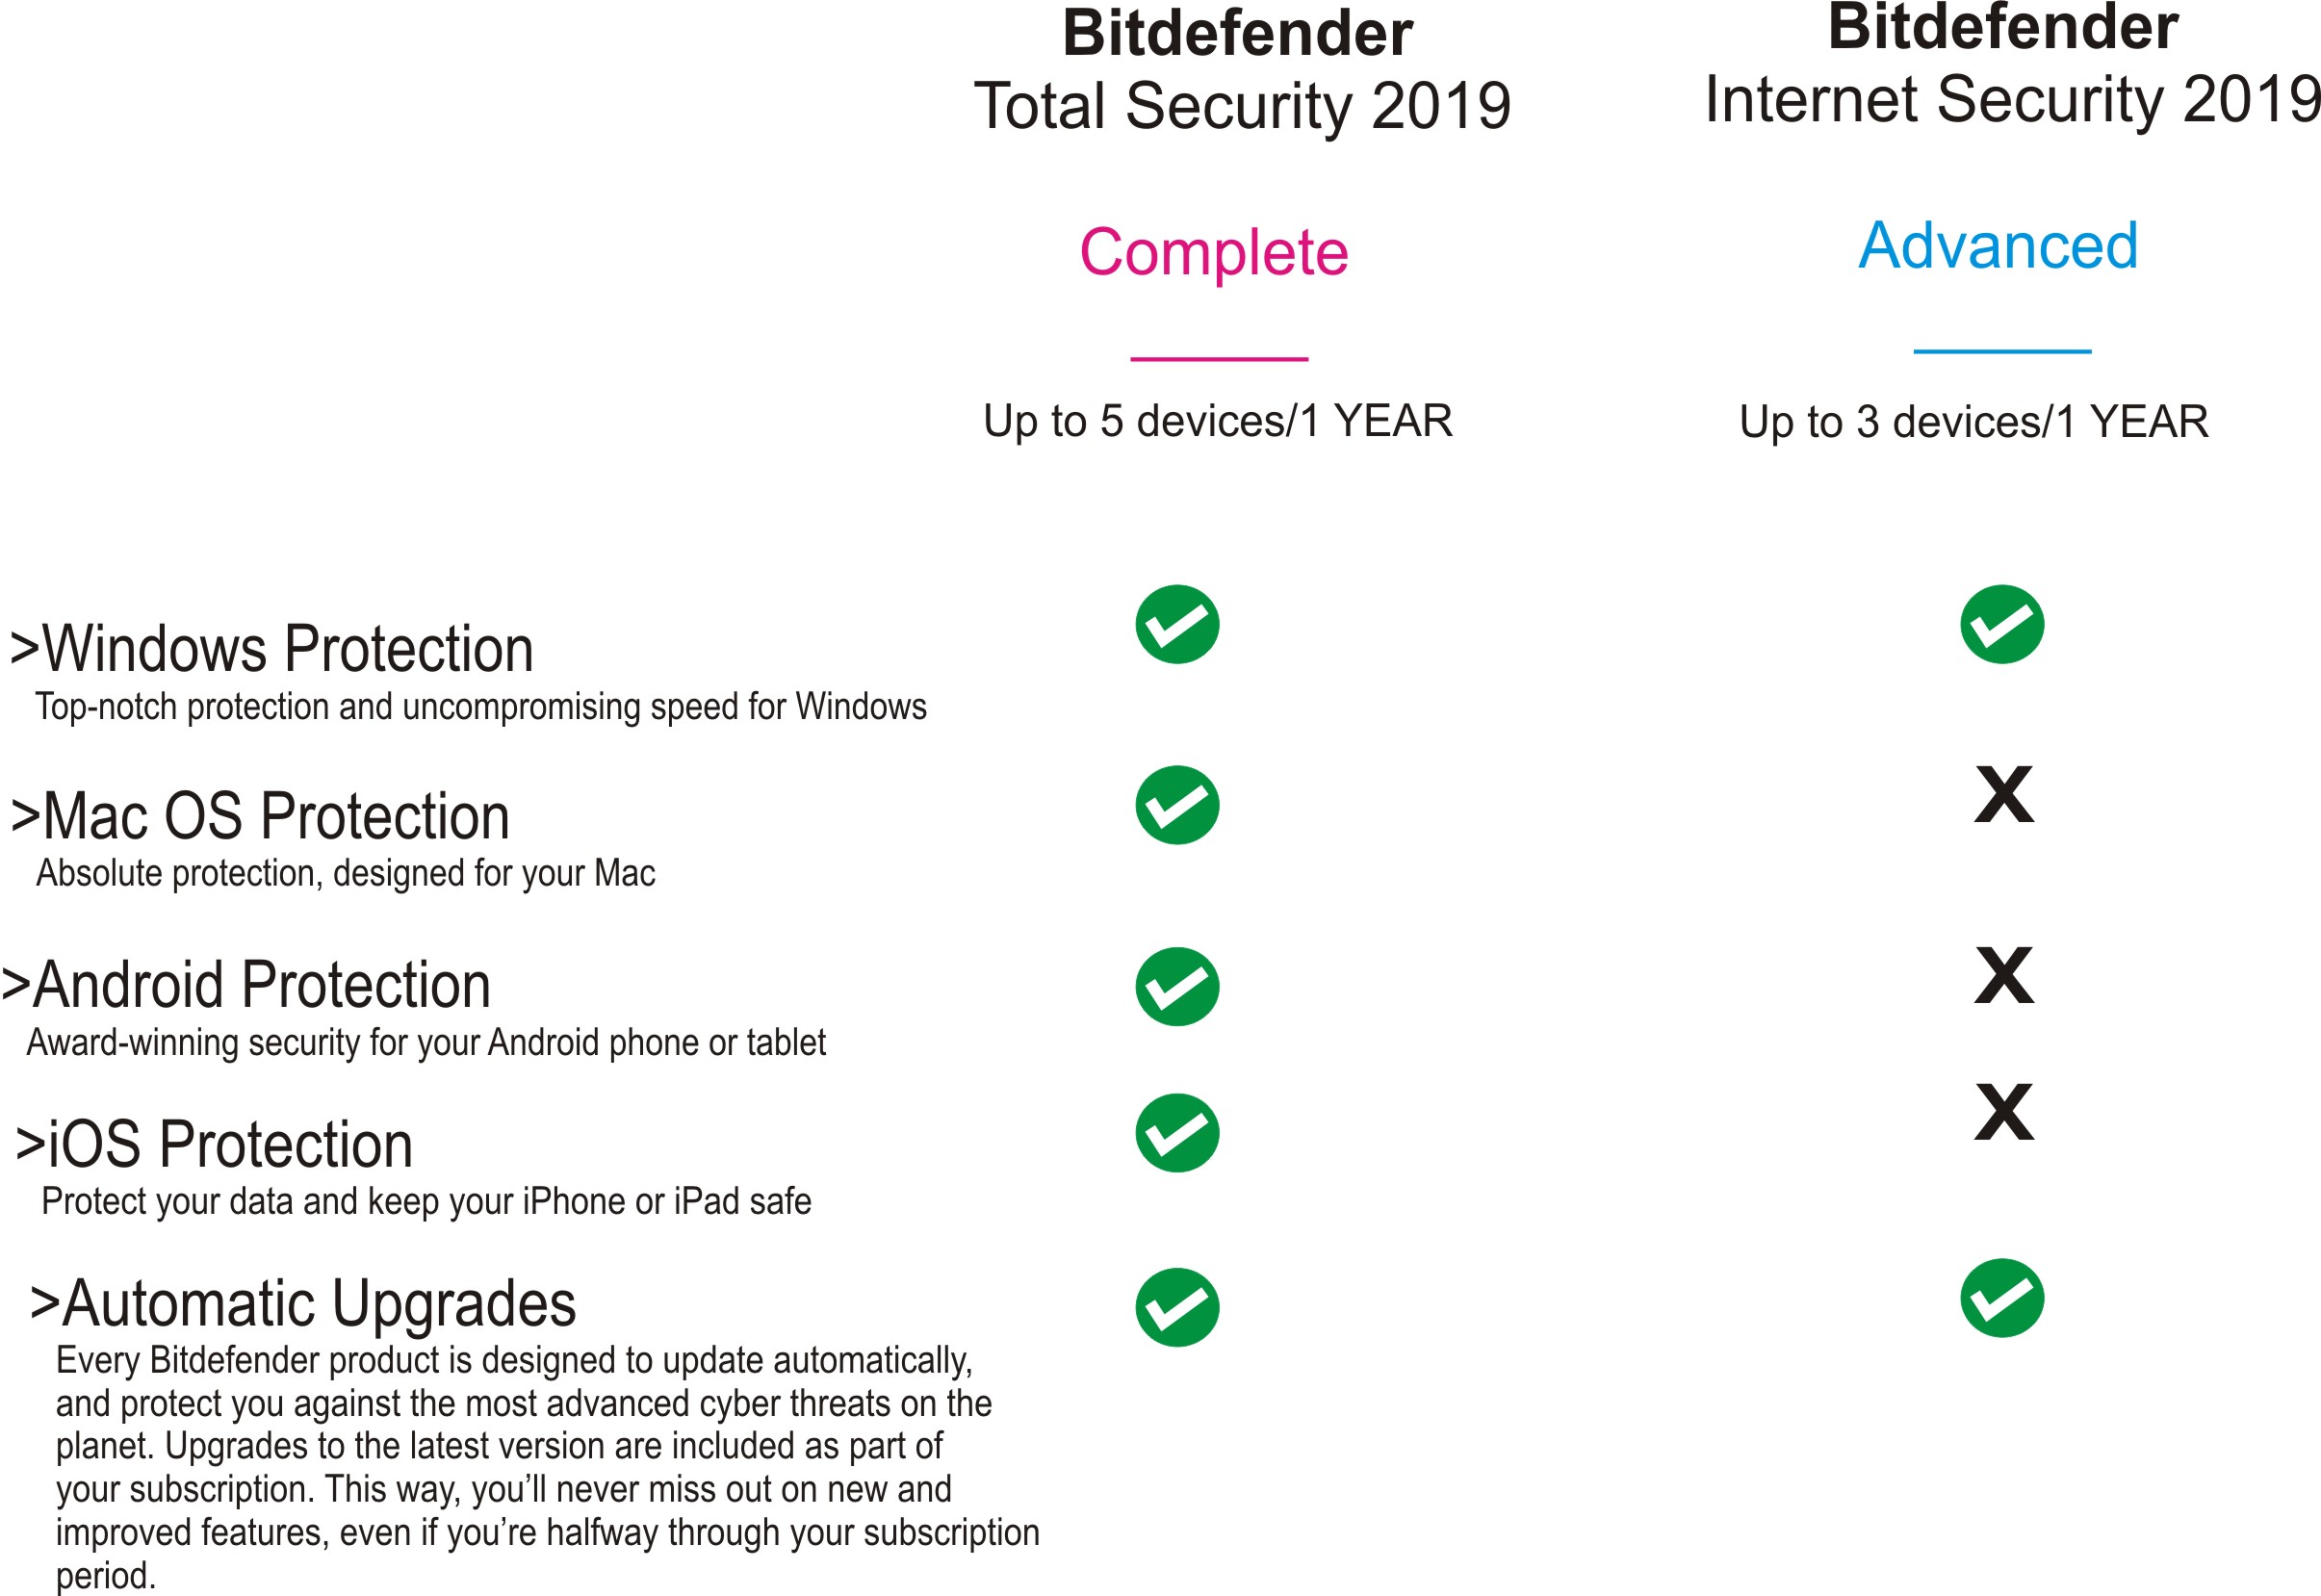
Task: Click Total Security green check for iOS Protection
Action: 1177,1132
